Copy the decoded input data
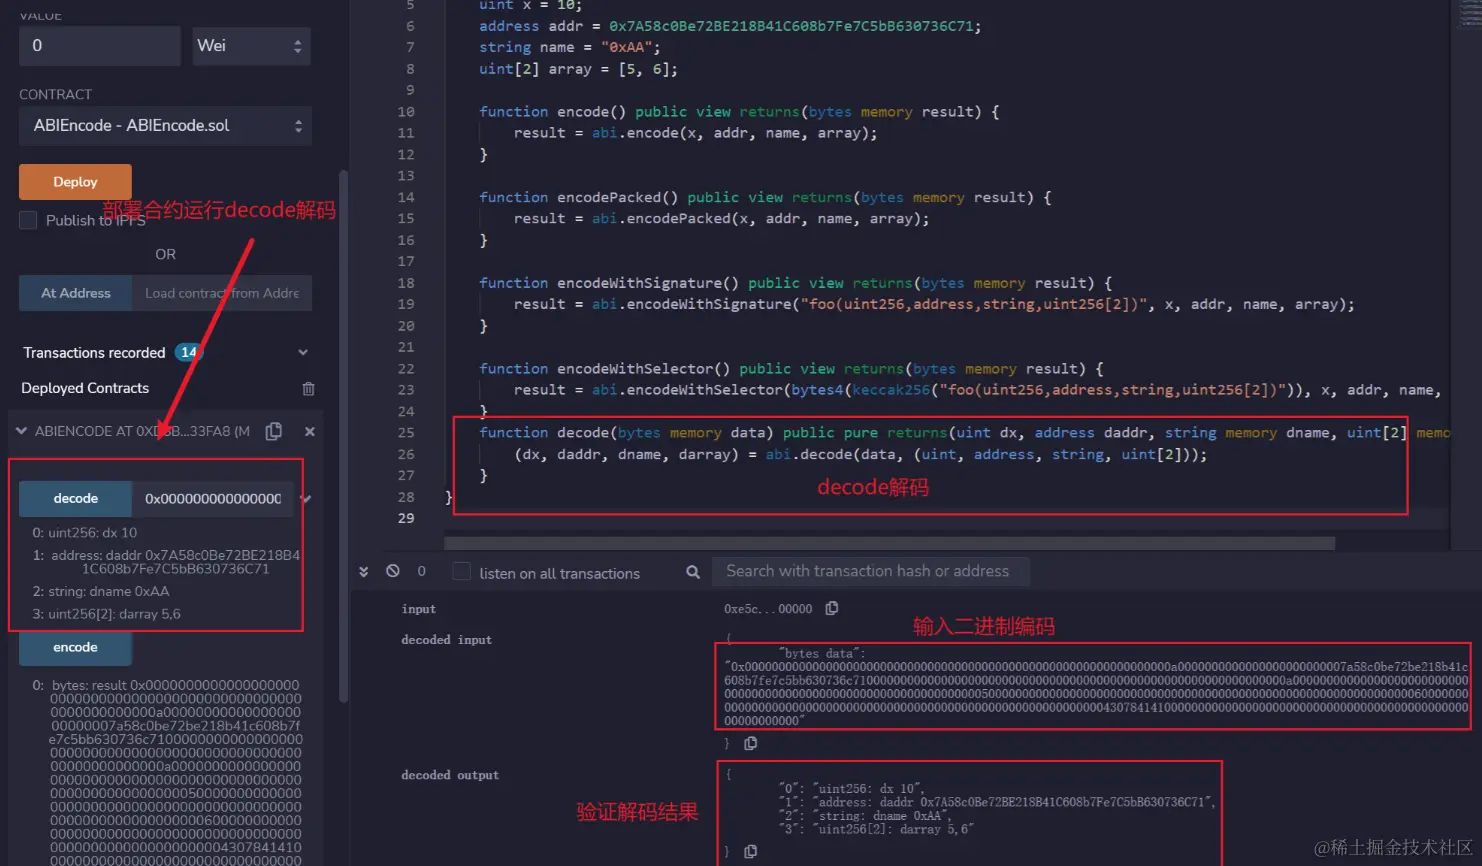Screen dimensions: 1482x866 coord(750,743)
